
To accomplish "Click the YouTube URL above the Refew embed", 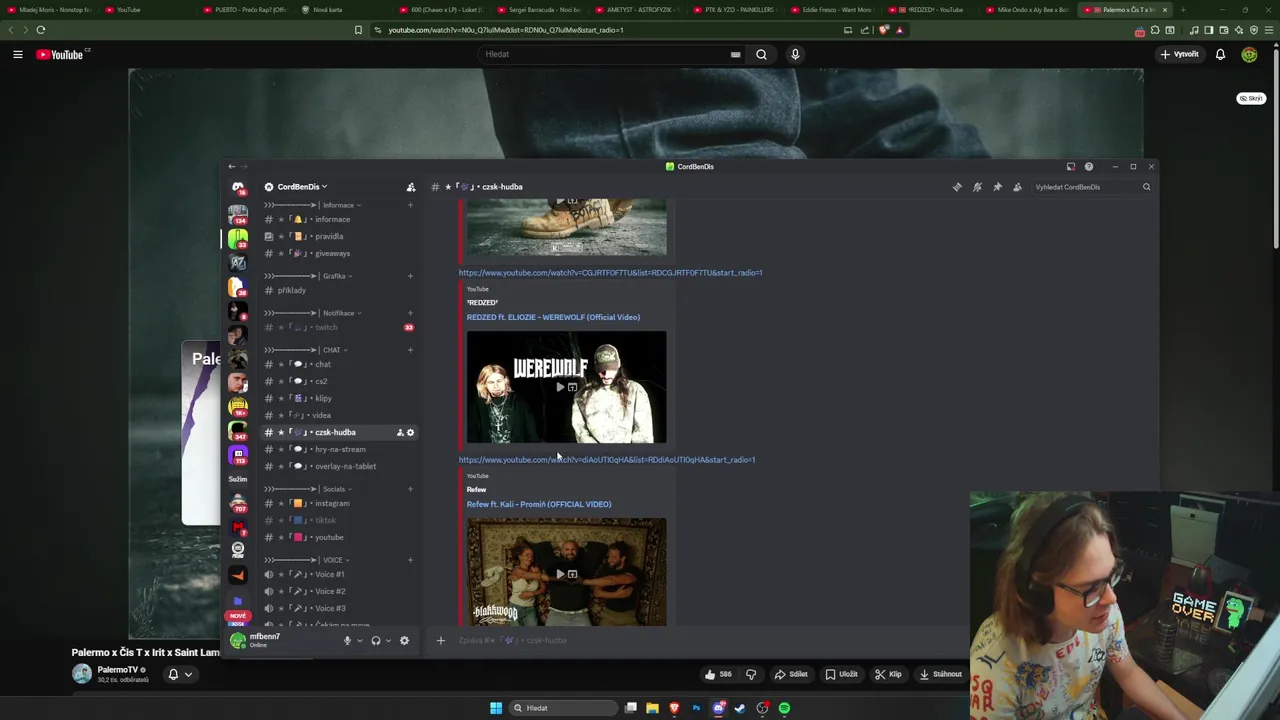I will coord(607,460).
